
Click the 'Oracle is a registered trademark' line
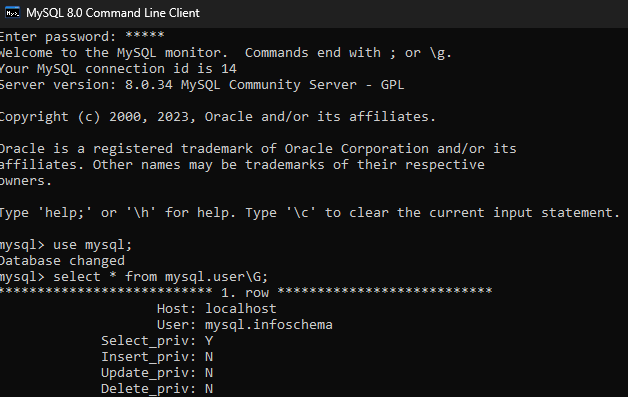click(258, 149)
